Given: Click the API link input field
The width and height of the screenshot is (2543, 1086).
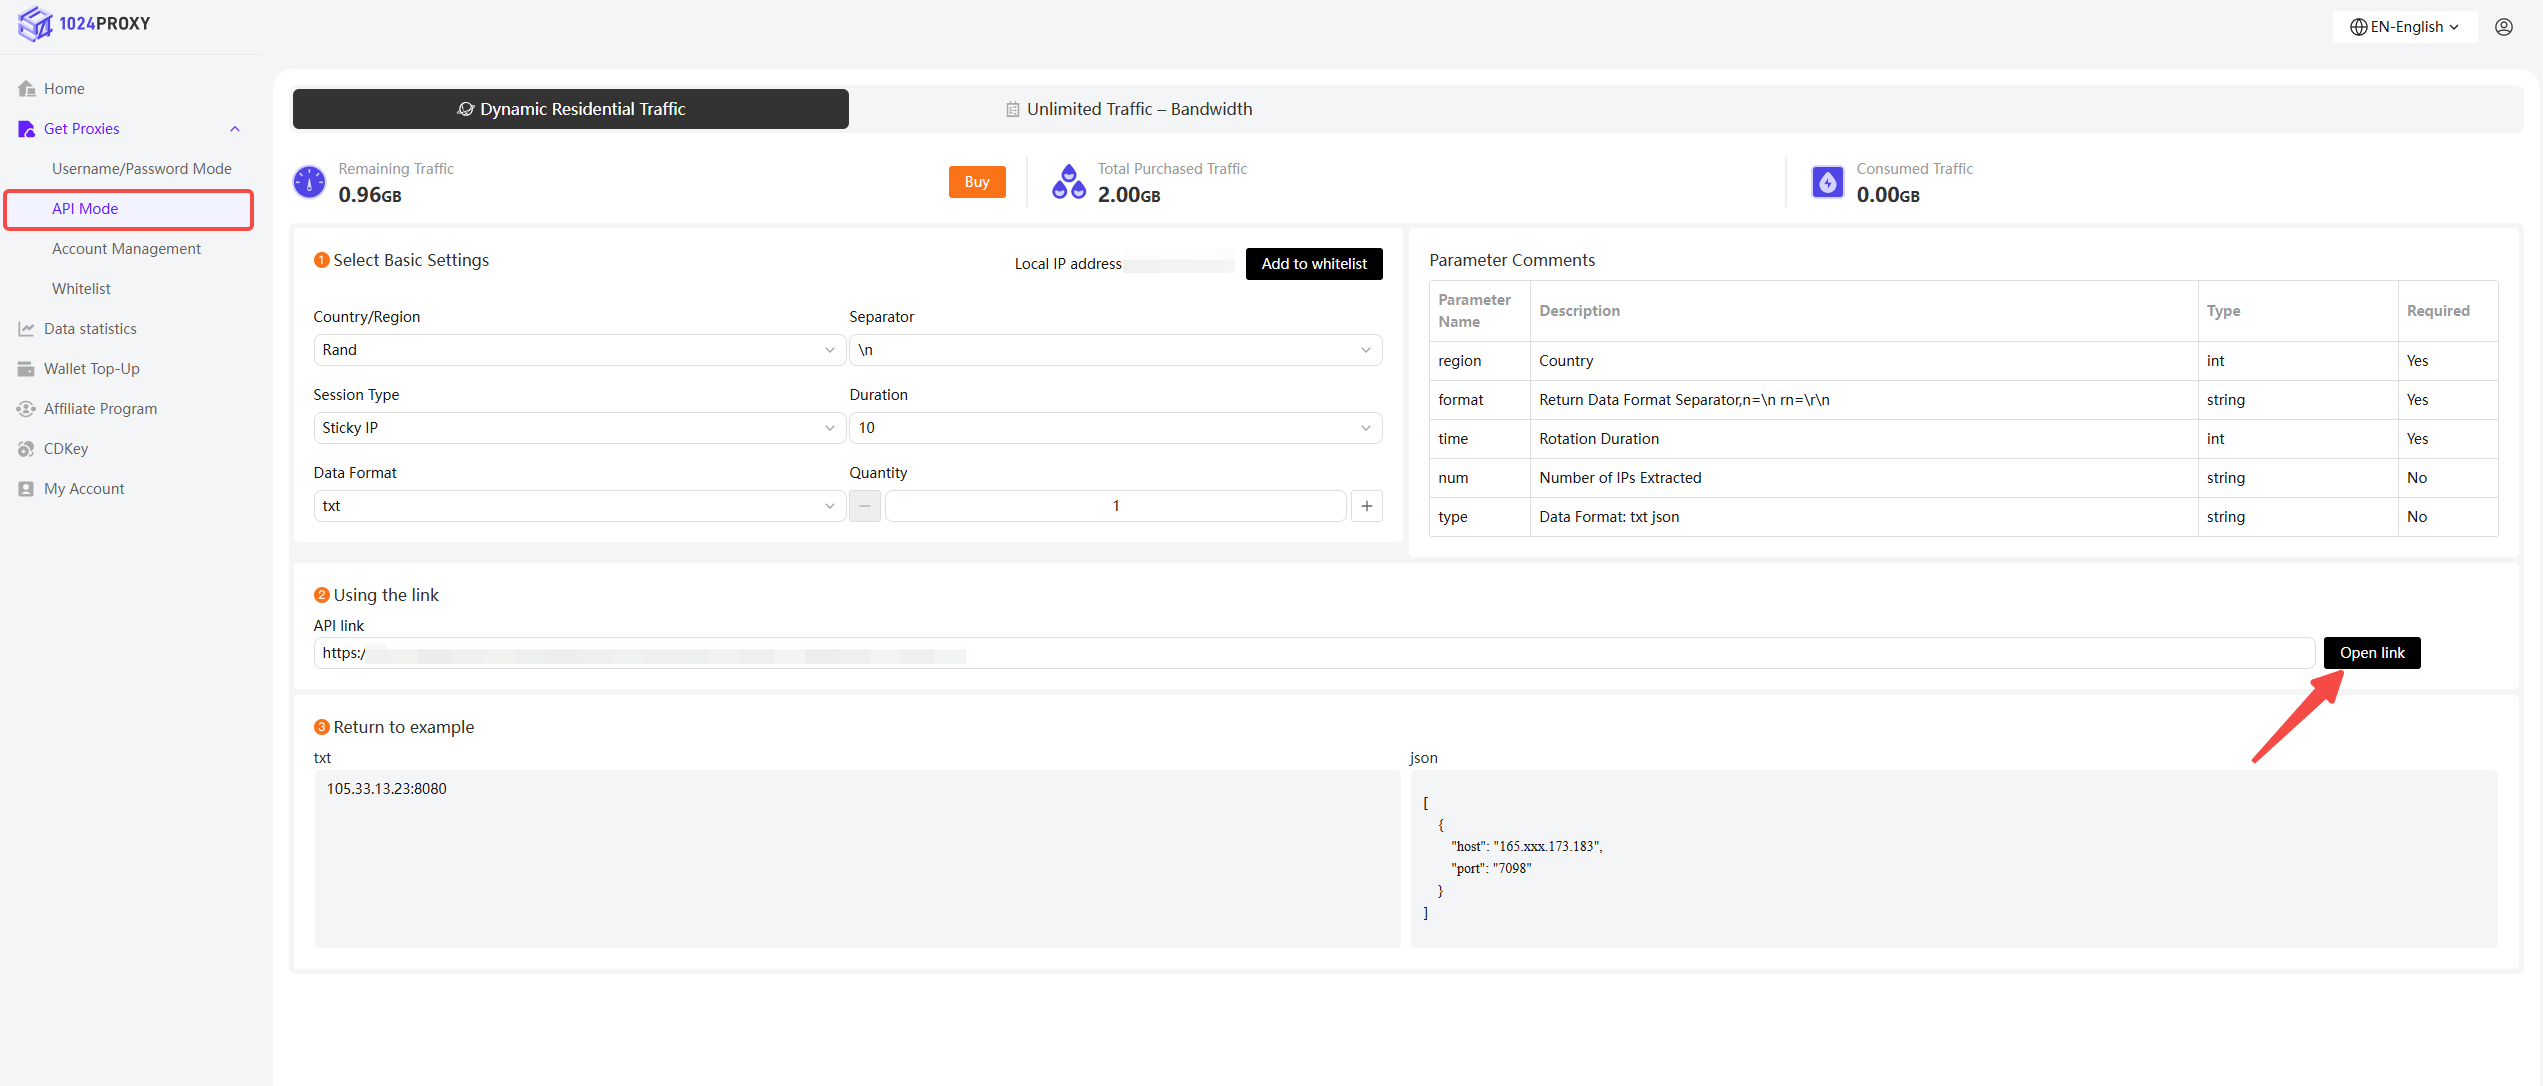Looking at the screenshot, I should tap(1313, 653).
